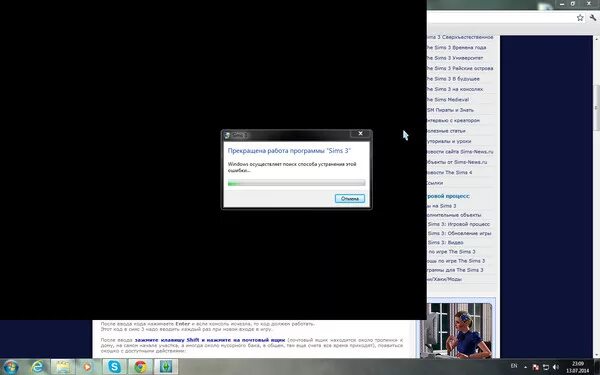Open the network tray icon
This screenshot has width=600, height=375.
[546, 367]
